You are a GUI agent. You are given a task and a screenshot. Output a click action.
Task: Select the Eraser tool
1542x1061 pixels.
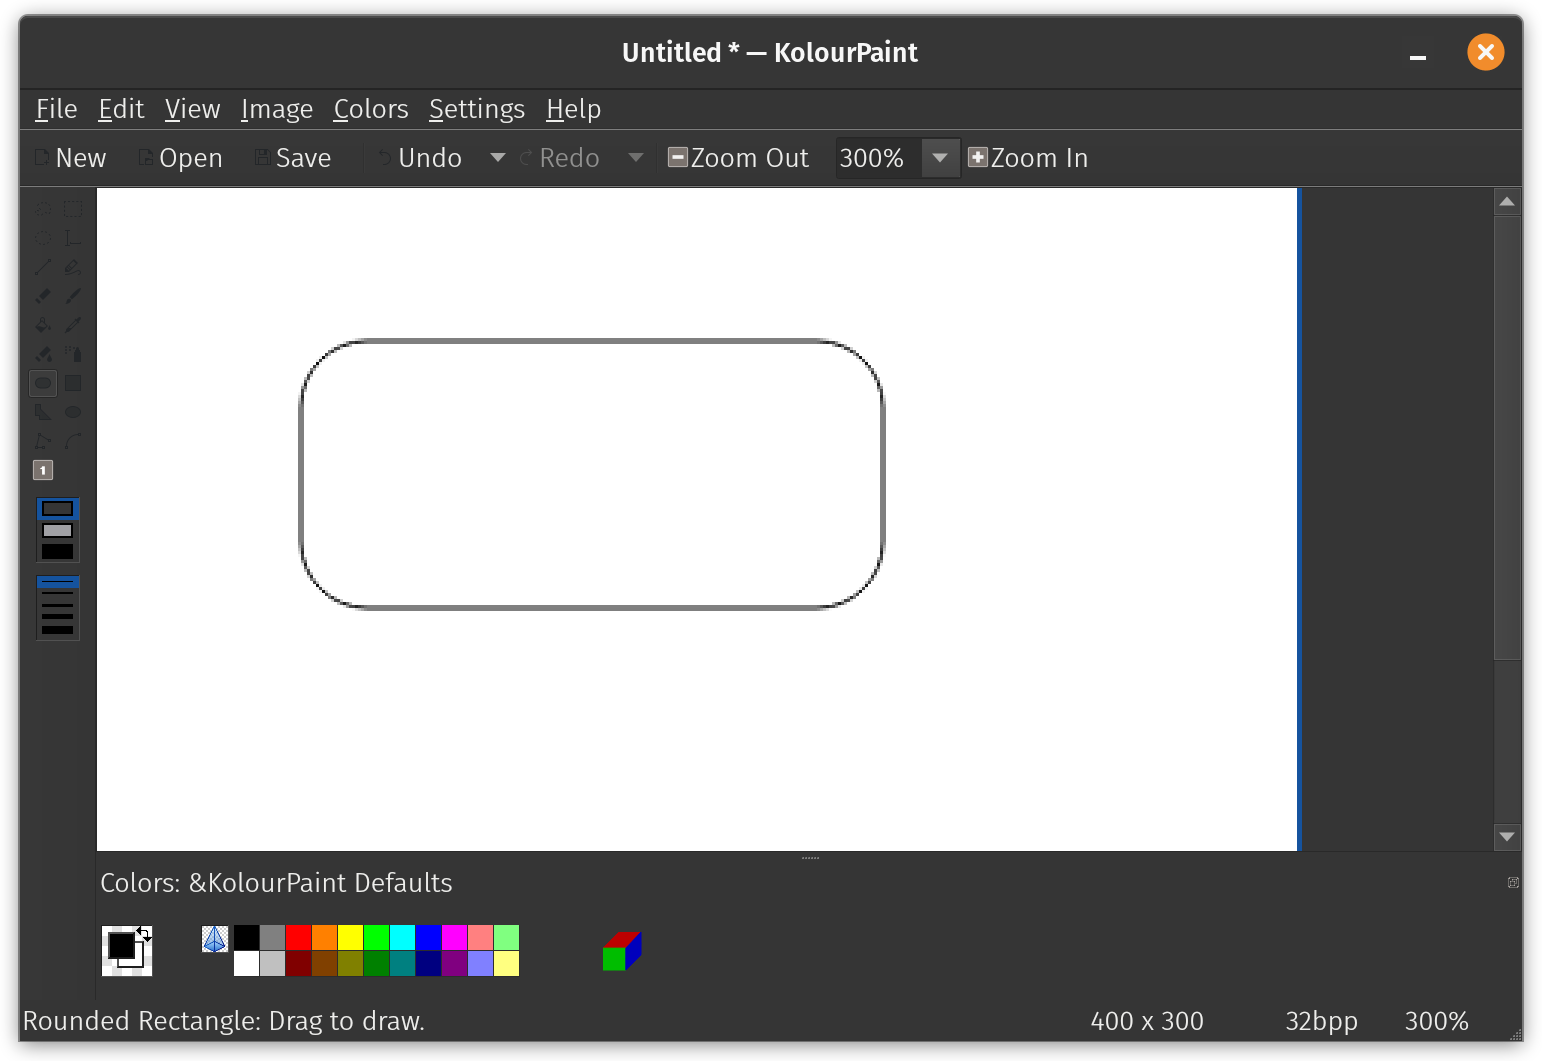click(x=43, y=296)
